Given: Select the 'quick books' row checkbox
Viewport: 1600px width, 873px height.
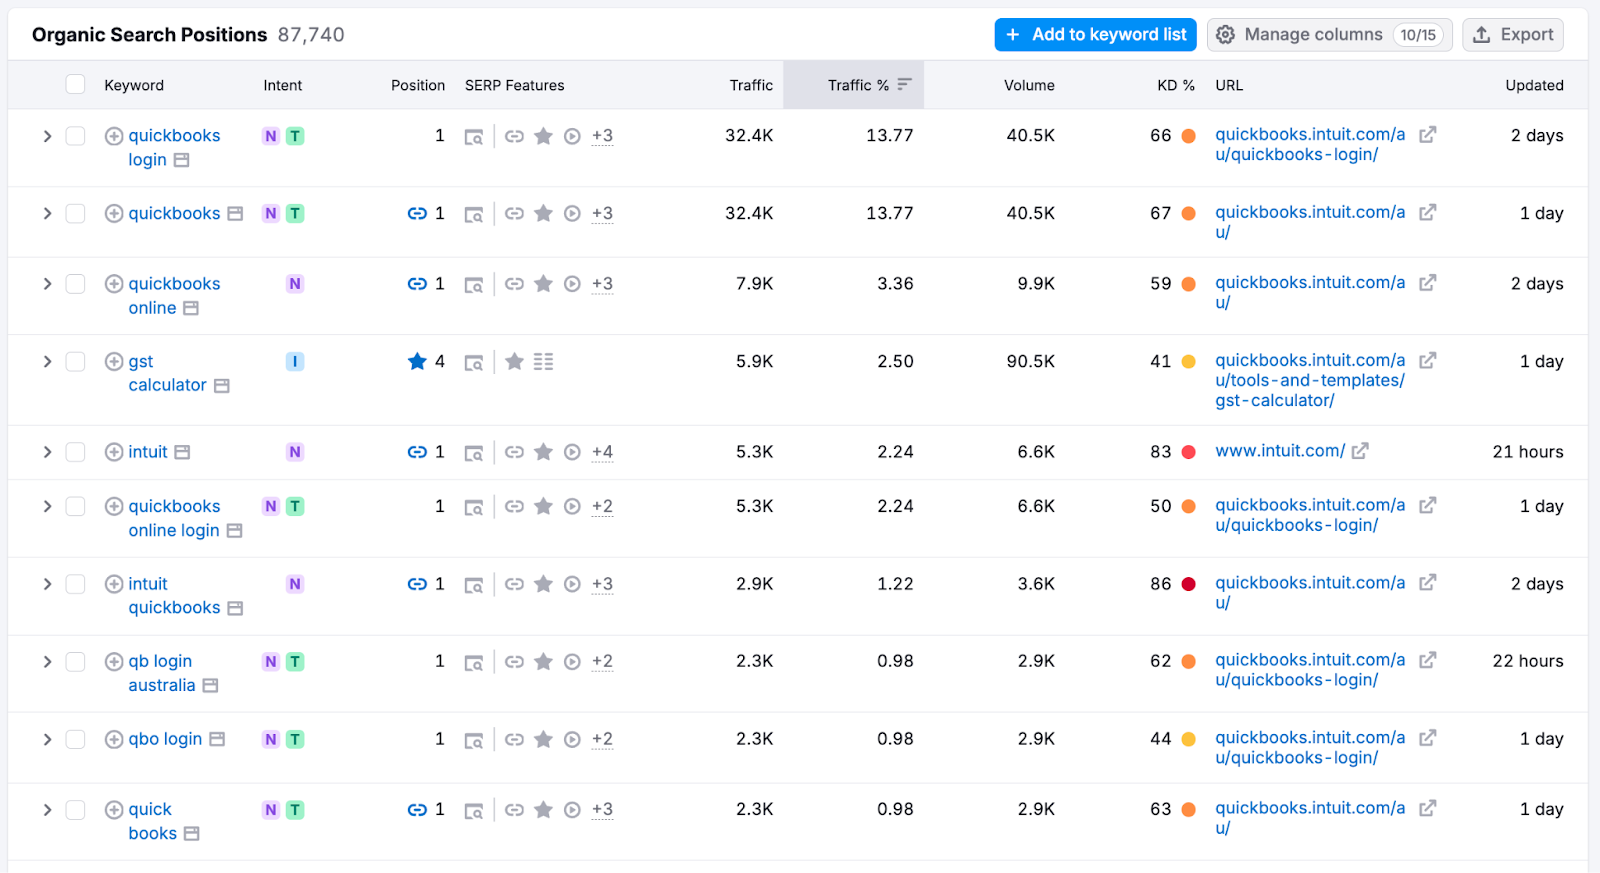Looking at the screenshot, I should tap(75, 810).
